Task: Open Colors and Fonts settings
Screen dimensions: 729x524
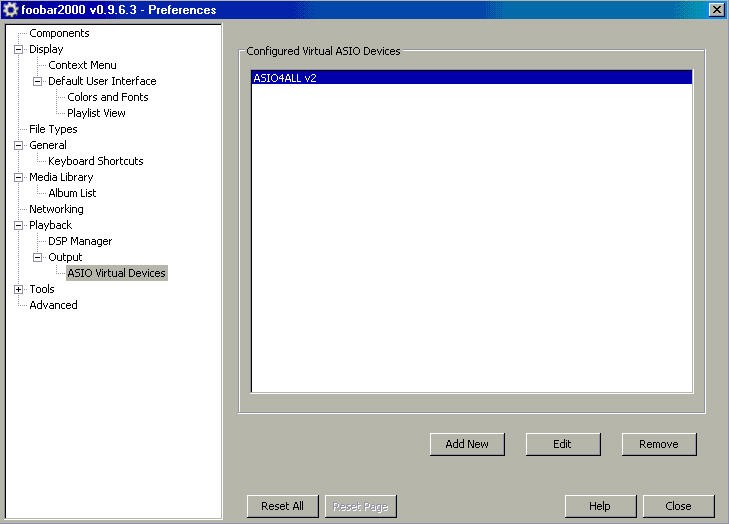Action: 108,97
